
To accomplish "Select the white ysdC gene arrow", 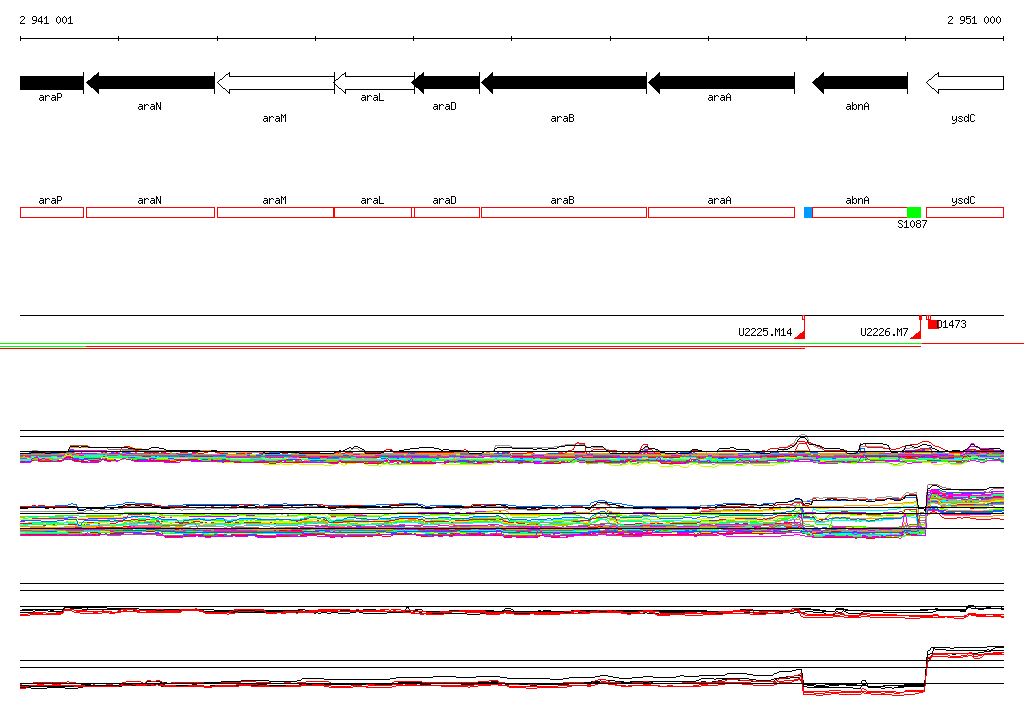I will tap(965, 83).
